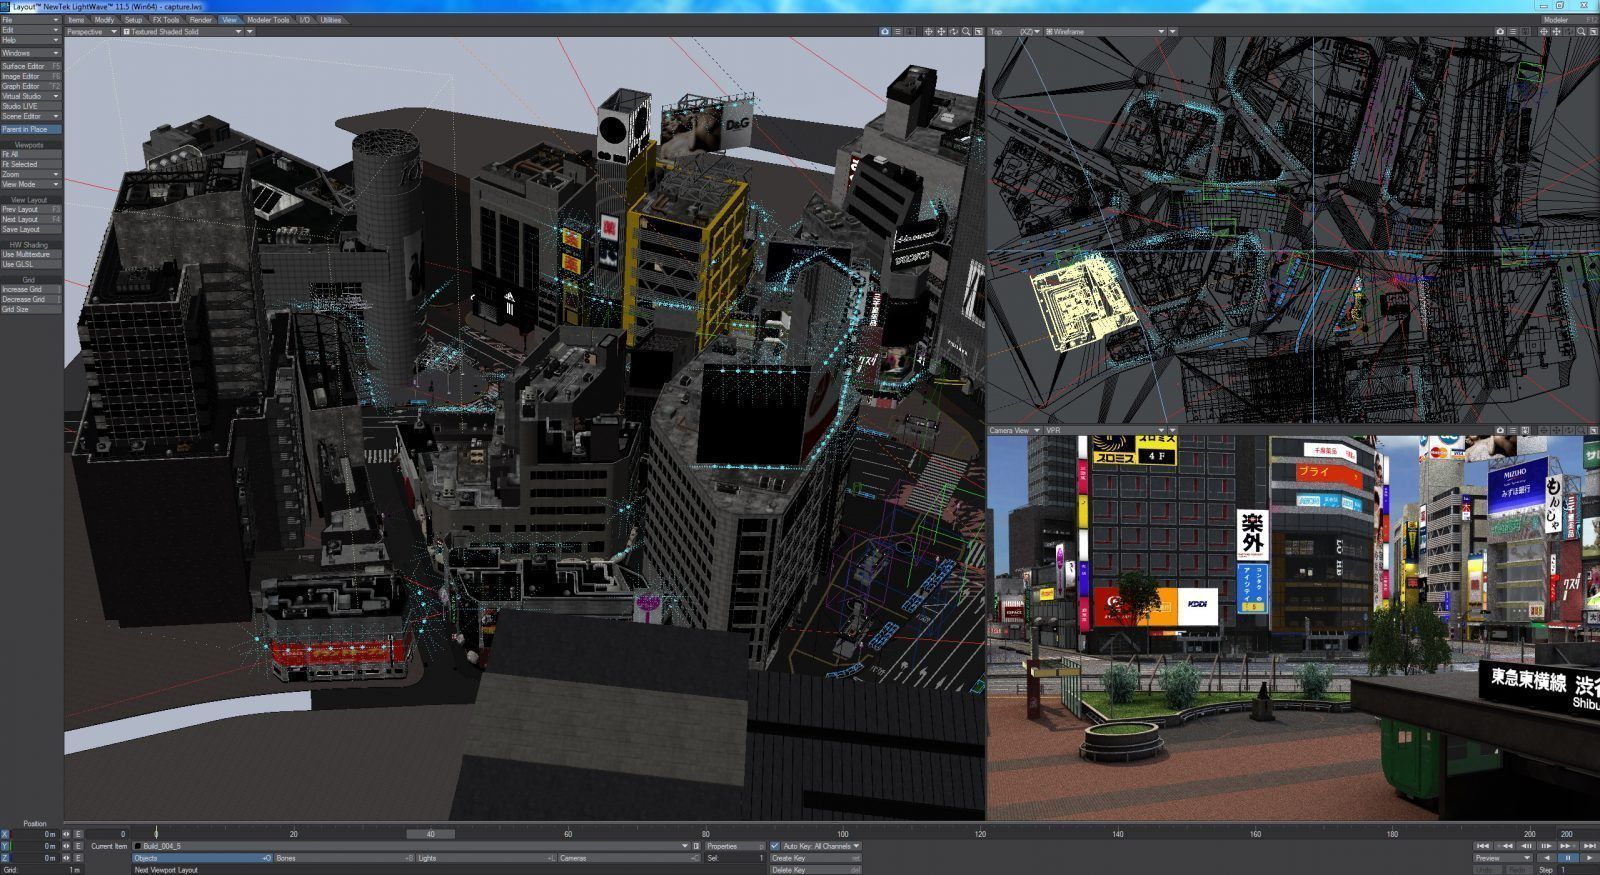The image size is (1600, 875).
Task: Open Camera View viewport dropdown
Action: click(x=1015, y=431)
